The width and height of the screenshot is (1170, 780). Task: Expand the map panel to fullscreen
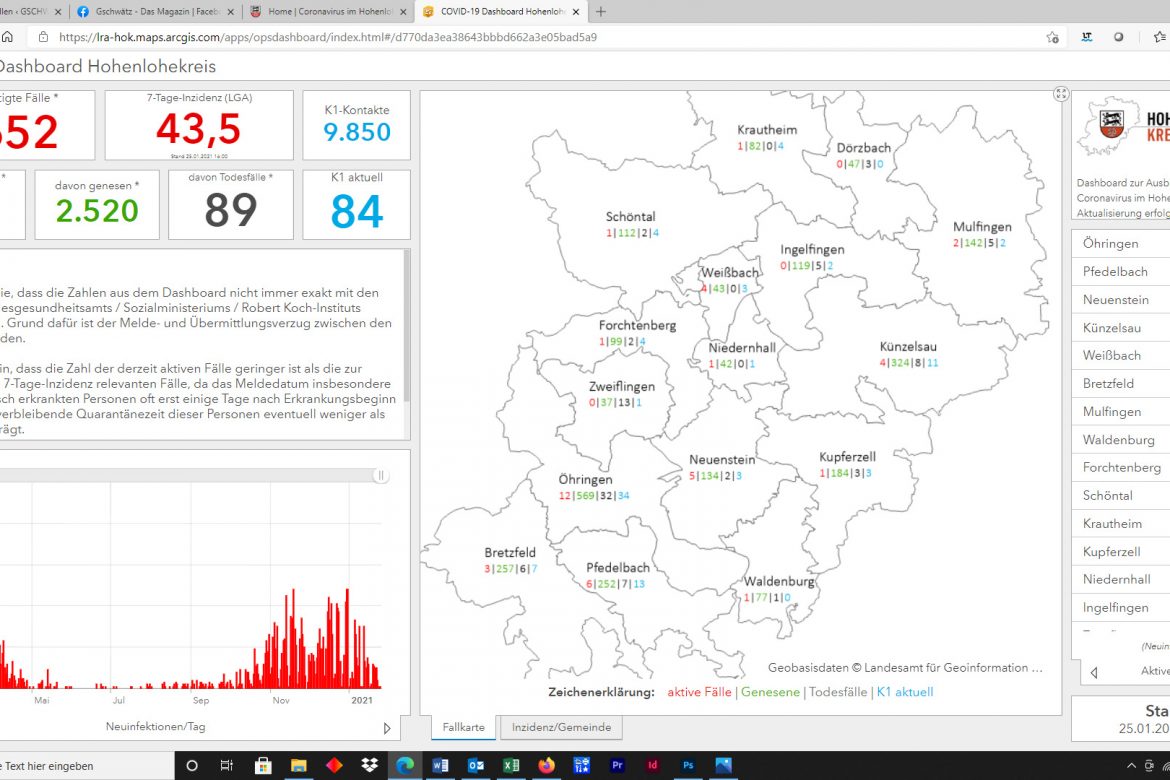click(1061, 94)
